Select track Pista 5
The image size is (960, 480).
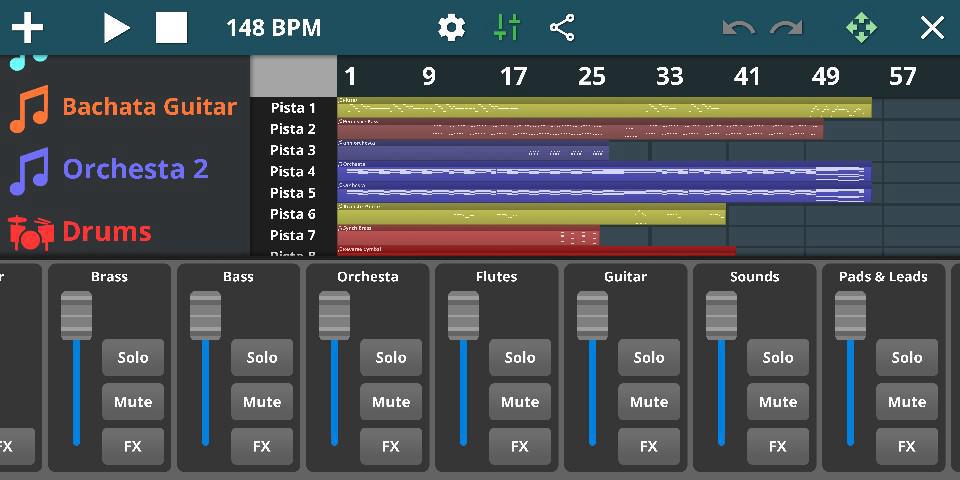(x=293, y=193)
